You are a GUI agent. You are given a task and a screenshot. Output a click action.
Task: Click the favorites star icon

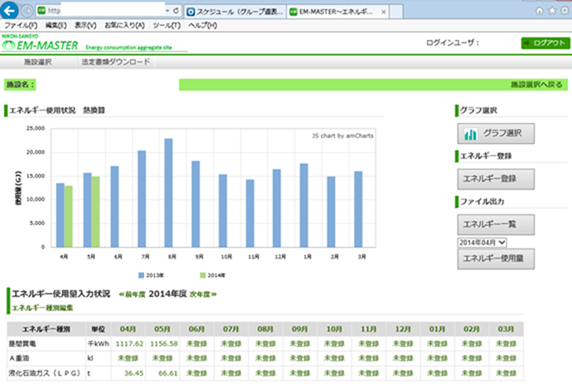point(552,11)
